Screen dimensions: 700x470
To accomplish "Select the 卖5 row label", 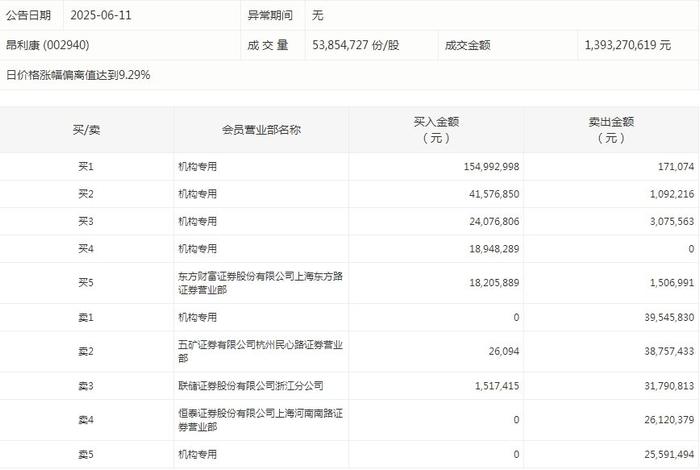I will click(86, 454).
